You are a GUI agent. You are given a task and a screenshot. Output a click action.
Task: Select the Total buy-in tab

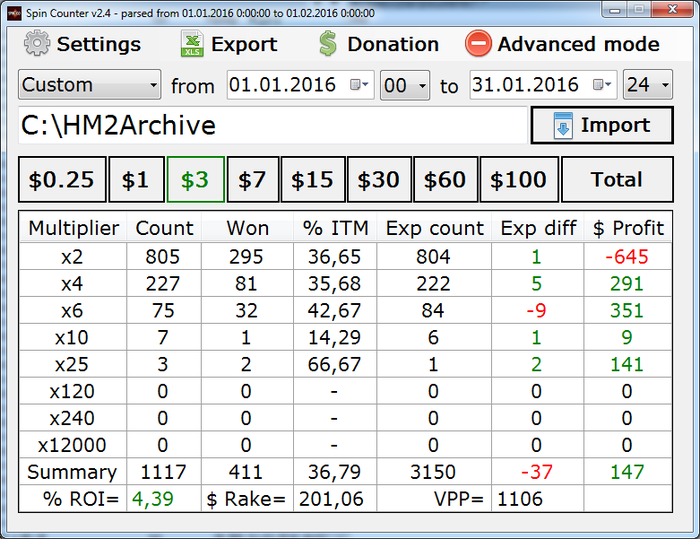617,180
